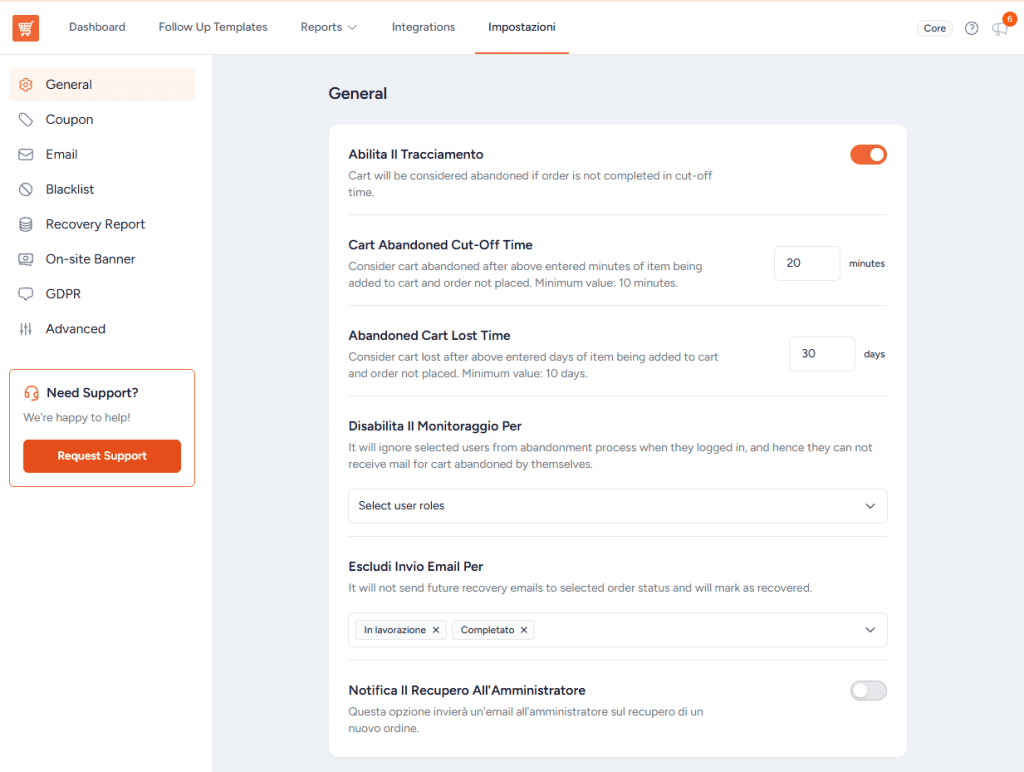The width and height of the screenshot is (1024, 772).
Task: Open the Follow Up Templates tab
Action: pos(213,27)
